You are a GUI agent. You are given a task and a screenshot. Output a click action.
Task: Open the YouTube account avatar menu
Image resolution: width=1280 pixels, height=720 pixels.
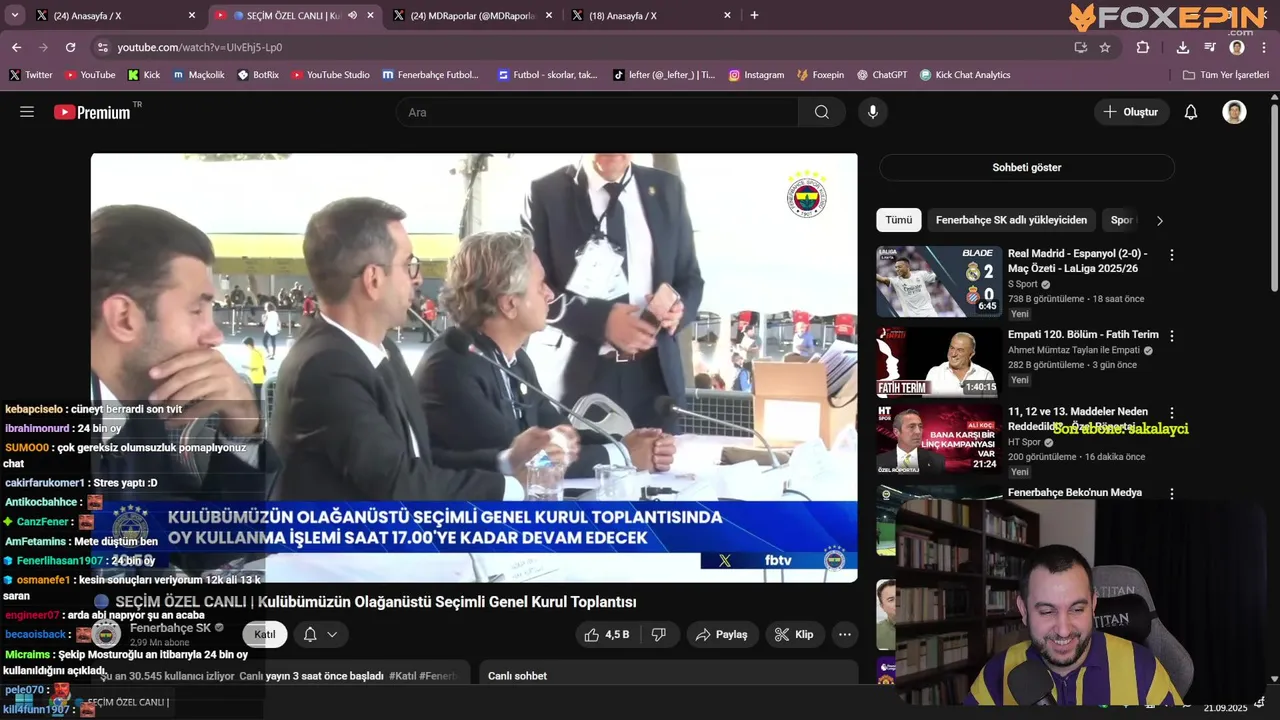1235,112
